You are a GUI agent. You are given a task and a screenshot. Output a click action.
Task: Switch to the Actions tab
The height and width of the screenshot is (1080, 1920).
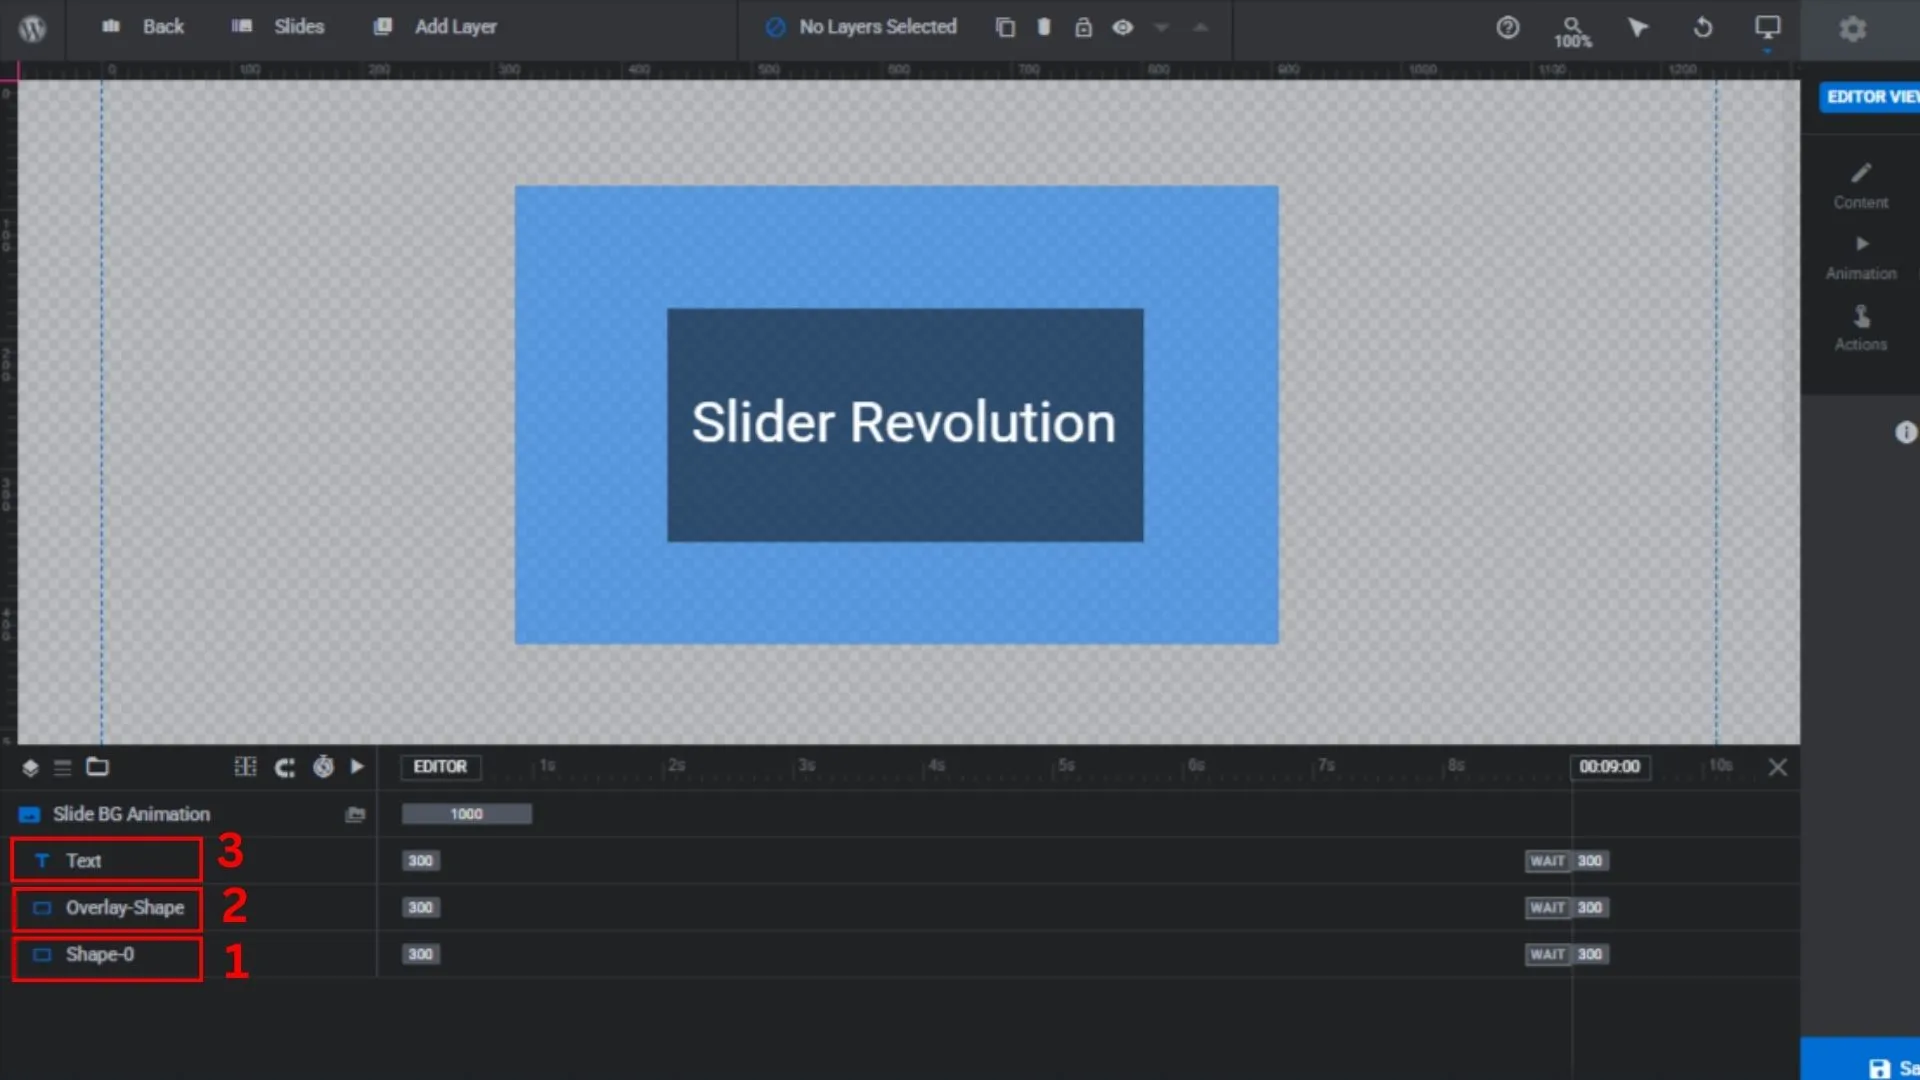click(1861, 329)
